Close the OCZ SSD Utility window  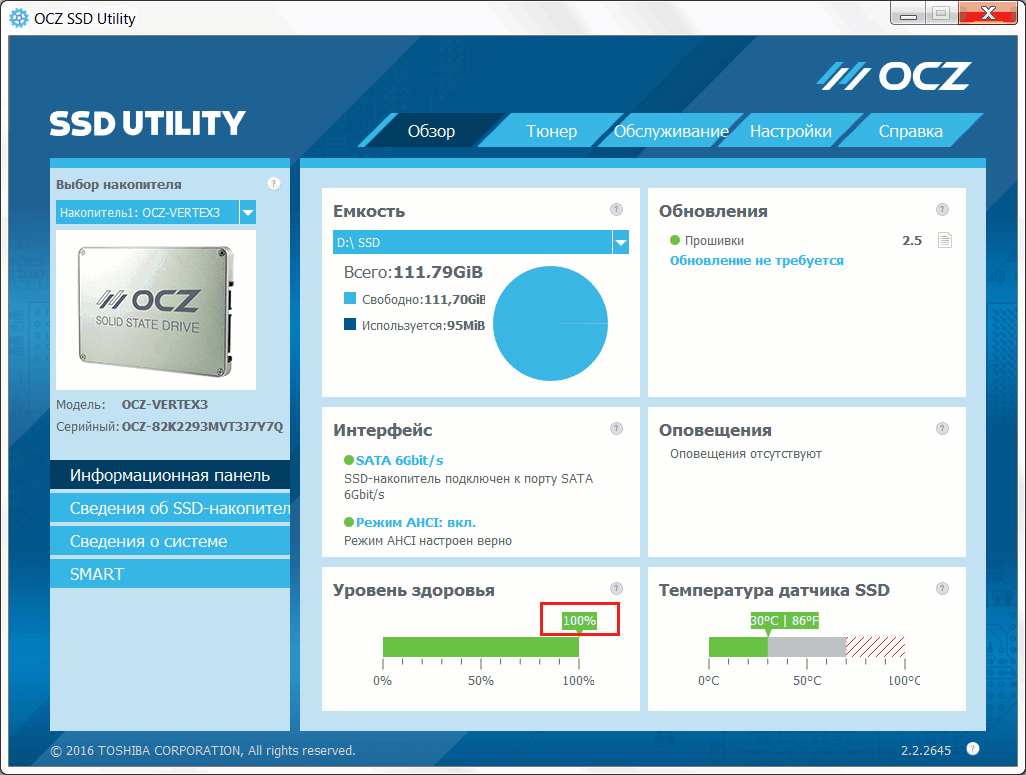tap(987, 13)
